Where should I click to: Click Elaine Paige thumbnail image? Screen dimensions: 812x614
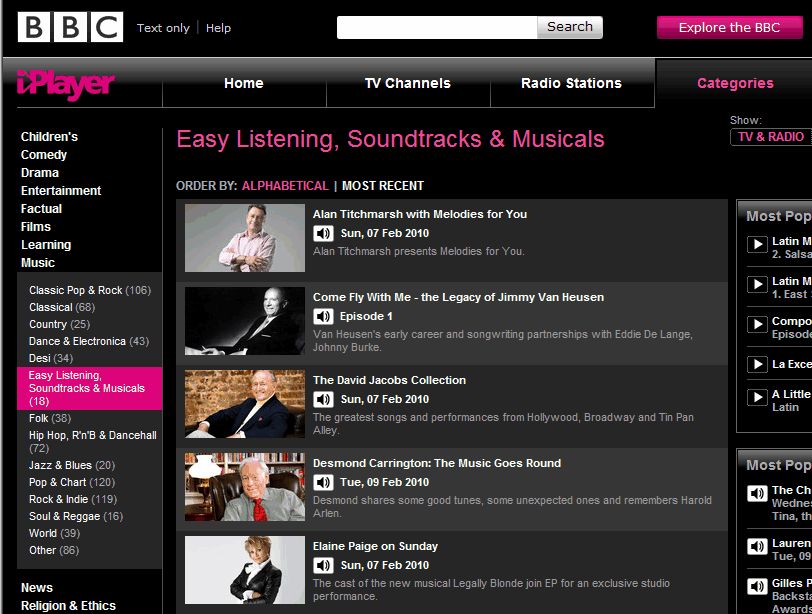tap(245, 570)
